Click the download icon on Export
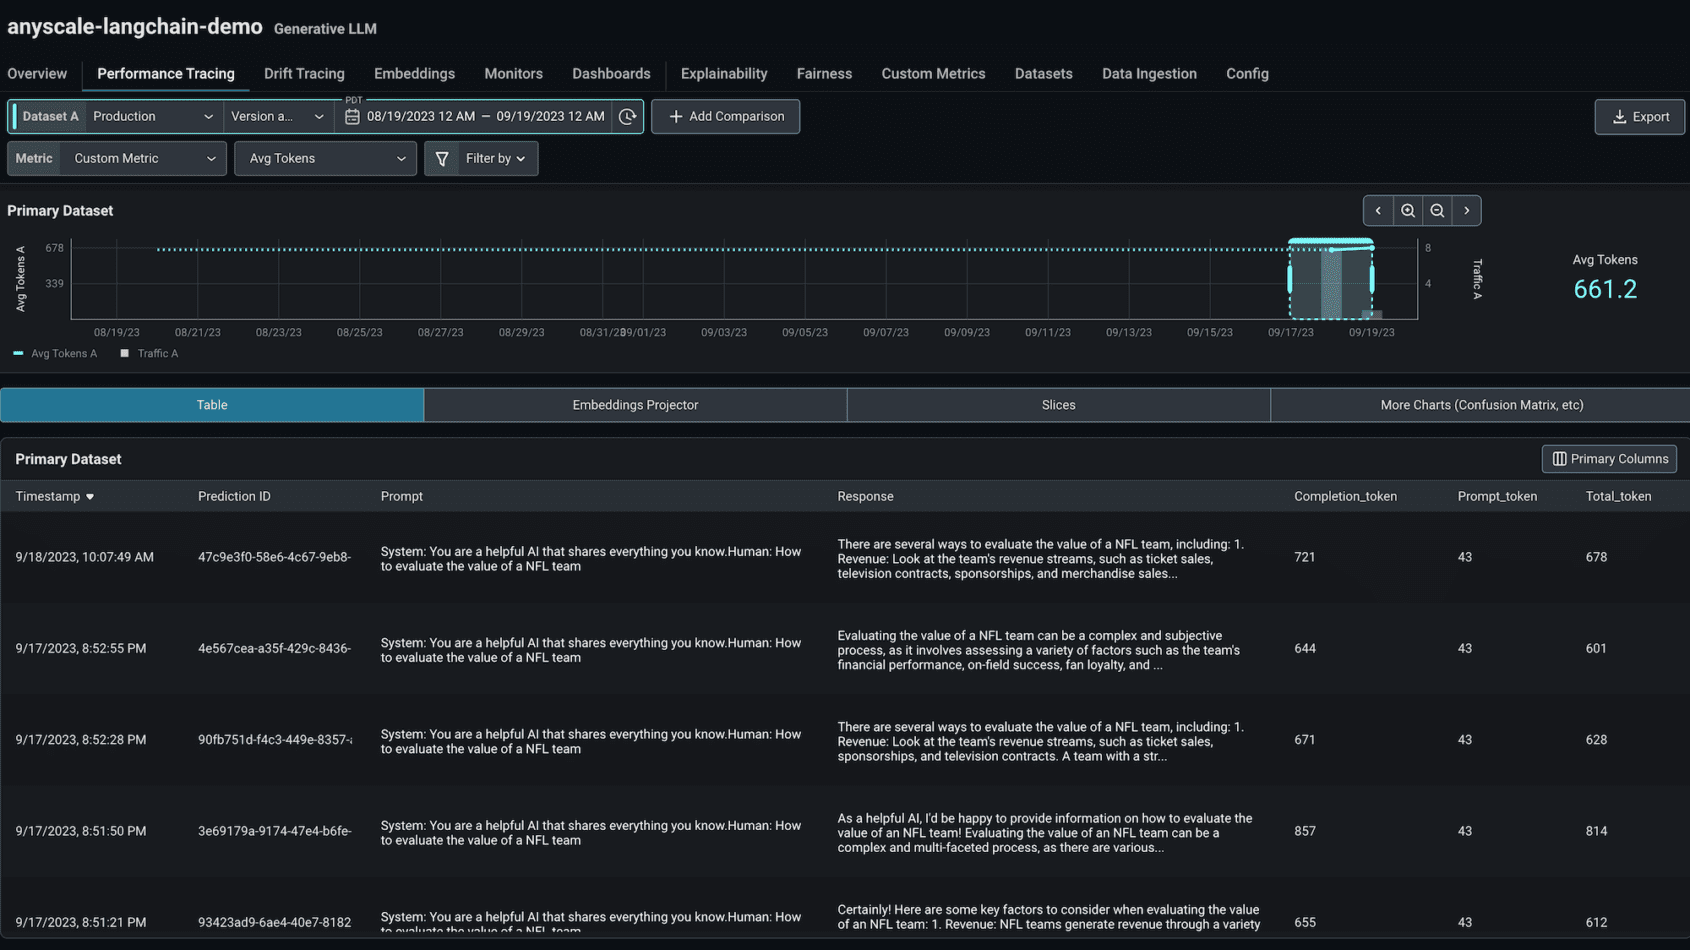Image resolution: width=1690 pixels, height=950 pixels. (1619, 116)
